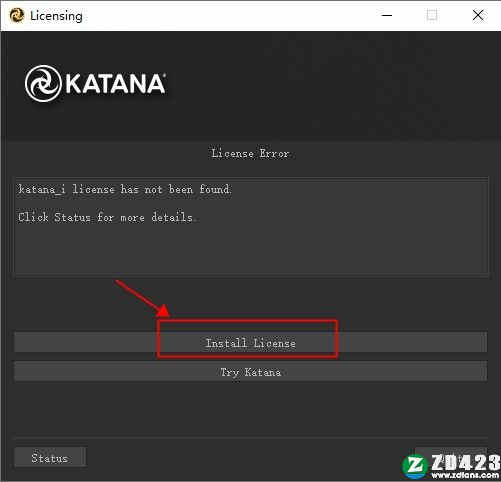Click the green Z watermark logo
Screen dimensions: 501x482
click(x=415, y=466)
